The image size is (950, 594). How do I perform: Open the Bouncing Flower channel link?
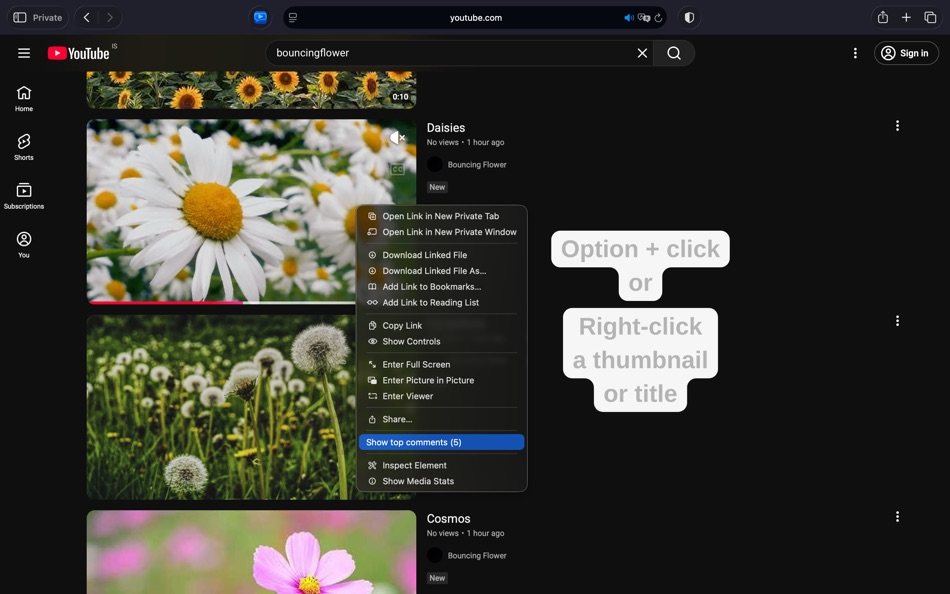pyautogui.click(x=480, y=164)
